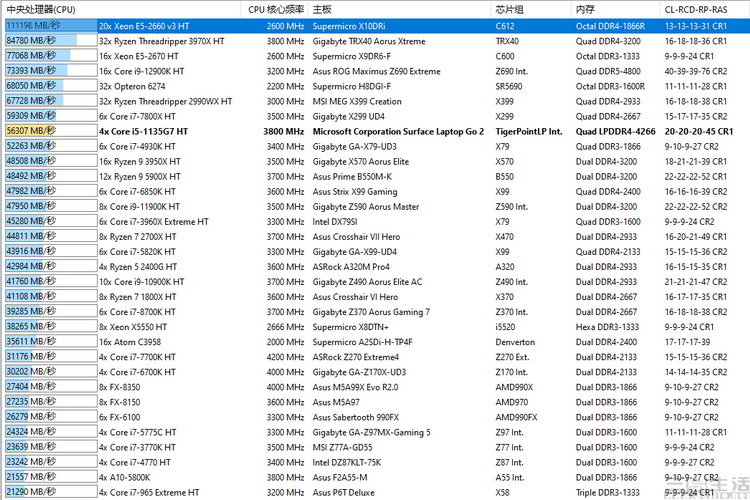This screenshot has width=750, height=500.
Task: Select the 16x Atom C3958 row
Action: [377, 342]
